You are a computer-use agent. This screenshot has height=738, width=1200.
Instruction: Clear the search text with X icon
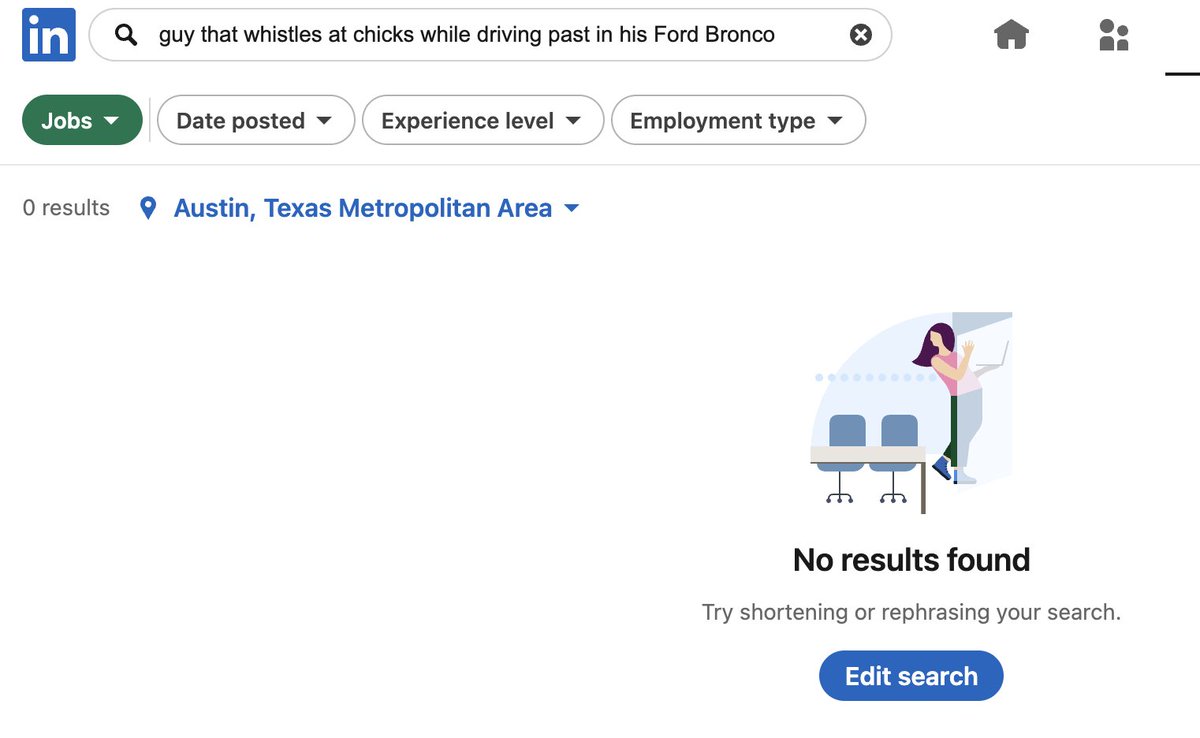(x=860, y=36)
